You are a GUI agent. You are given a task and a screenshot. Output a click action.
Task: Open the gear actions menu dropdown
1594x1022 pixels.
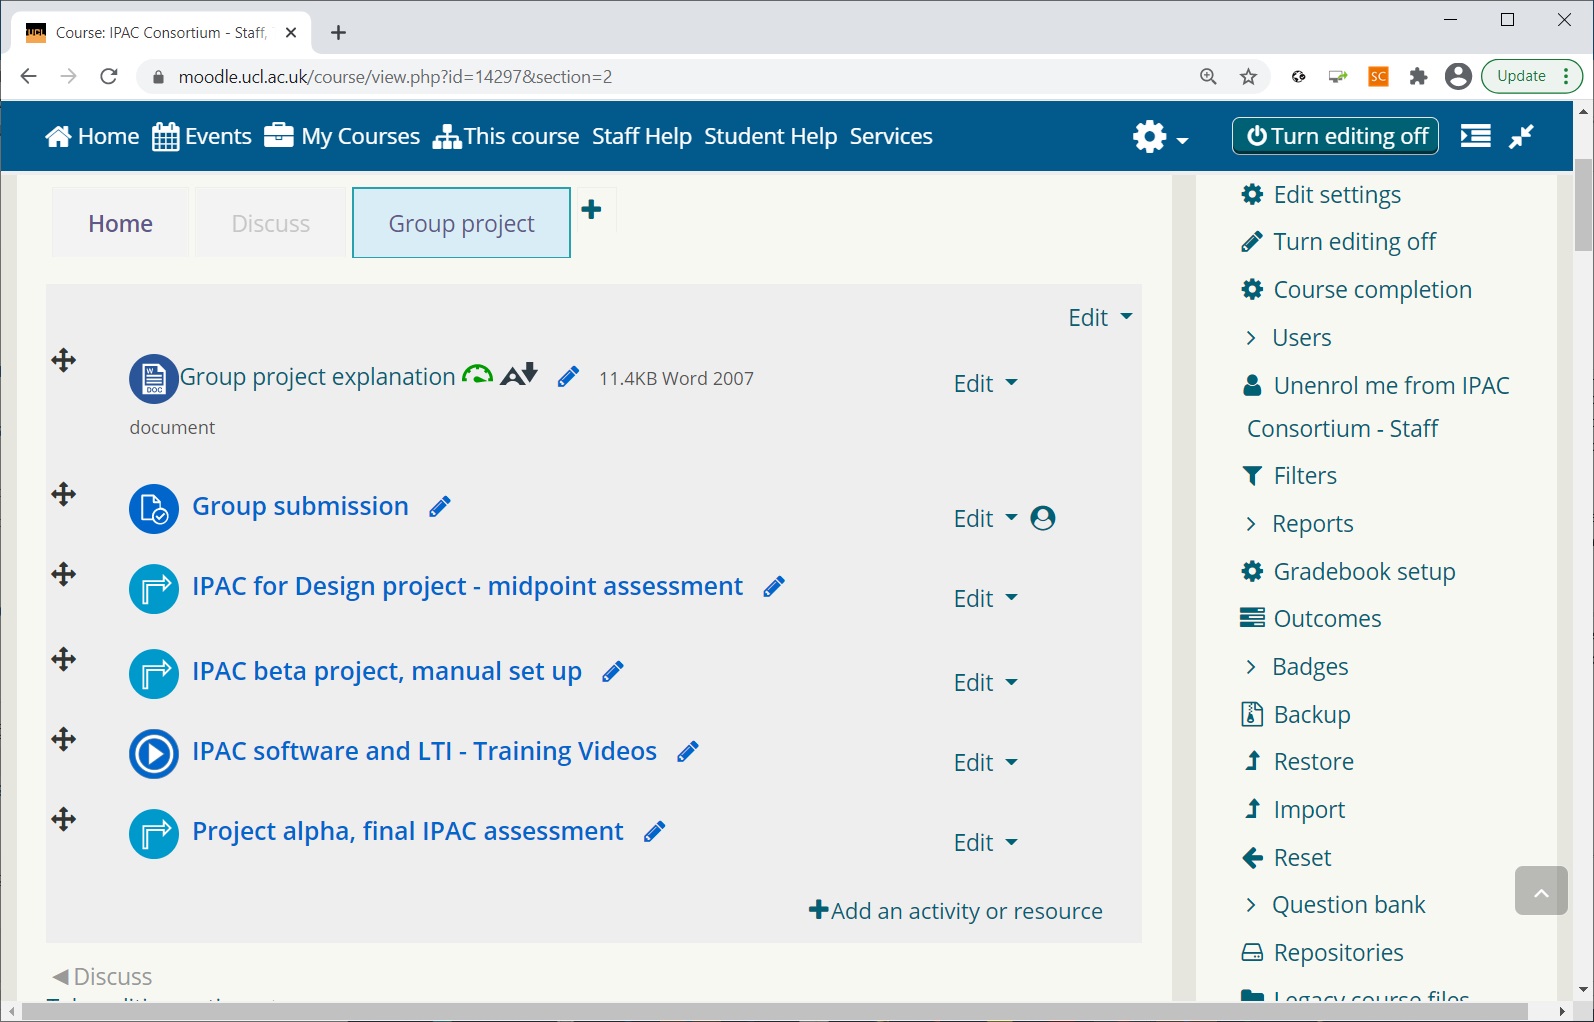point(1160,136)
